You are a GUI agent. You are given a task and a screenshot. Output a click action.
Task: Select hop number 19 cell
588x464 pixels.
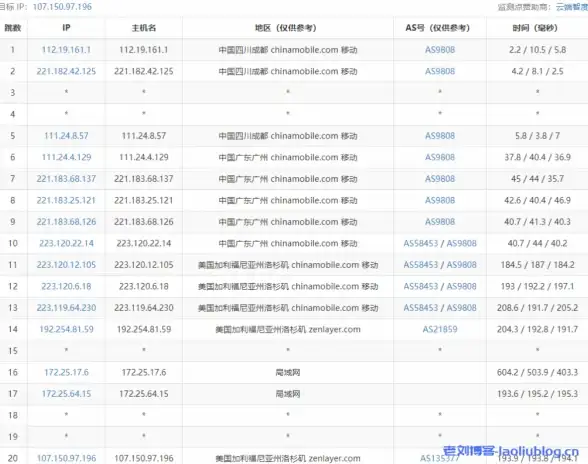pos(13,437)
